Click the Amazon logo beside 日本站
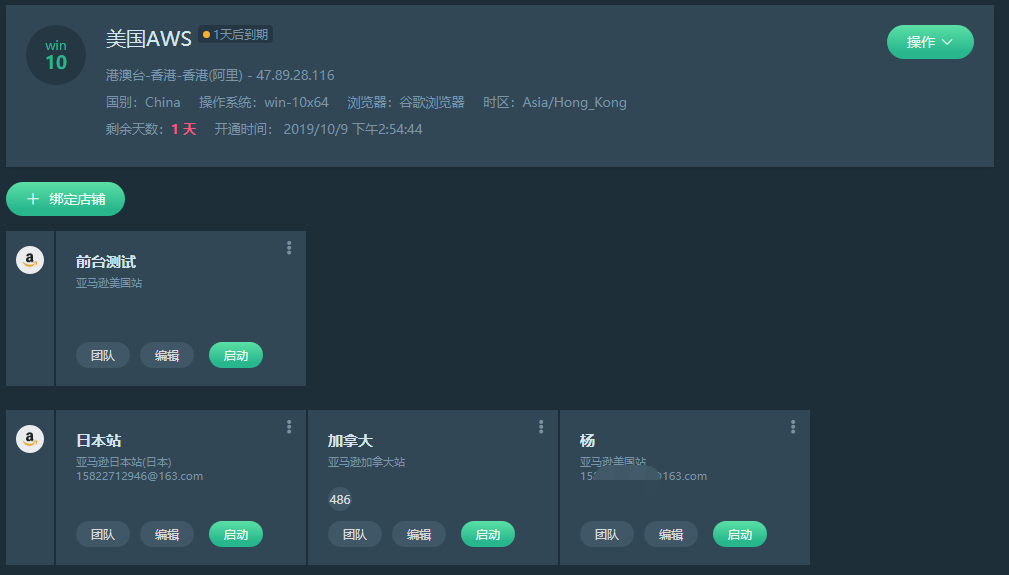Screen dimensions: 1009x575 [x=30, y=439]
